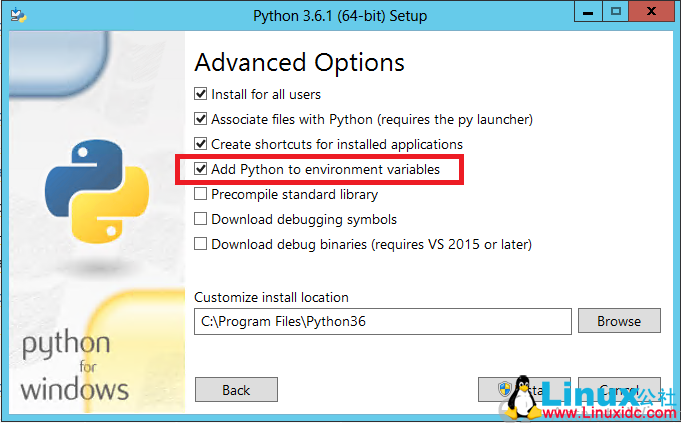This screenshot has height=423, width=681.
Task: Close the Python 3.6.1 Setup dialog
Action: [x=654, y=12]
